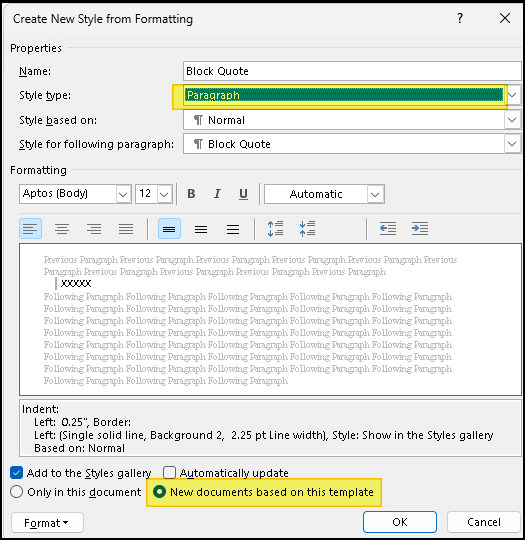Close the Create New Style dialog
Image resolution: width=525 pixels, height=540 pixels.
click(x=505, y=18)
